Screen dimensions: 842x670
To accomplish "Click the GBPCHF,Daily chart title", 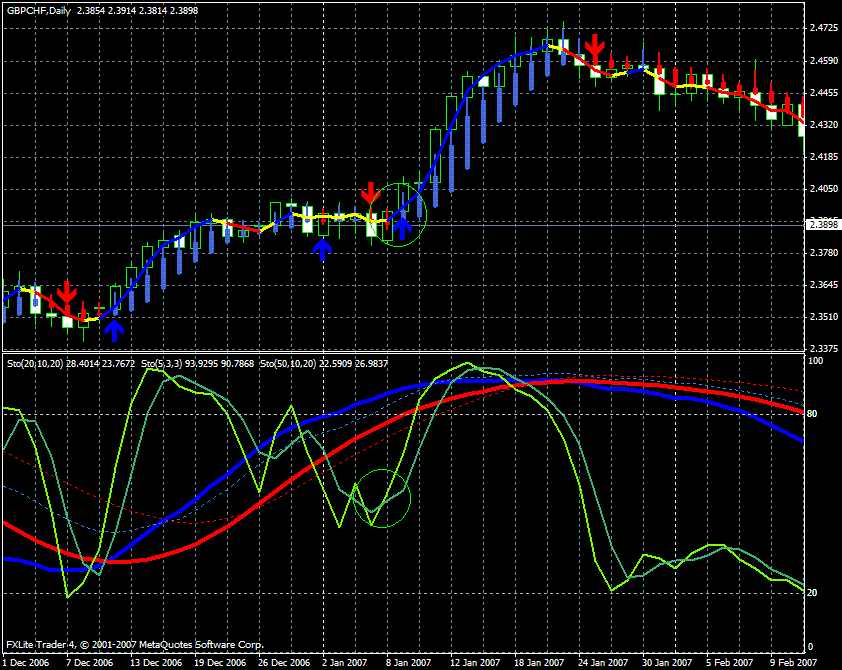I will pyautogui.click(x=39, y=10).
